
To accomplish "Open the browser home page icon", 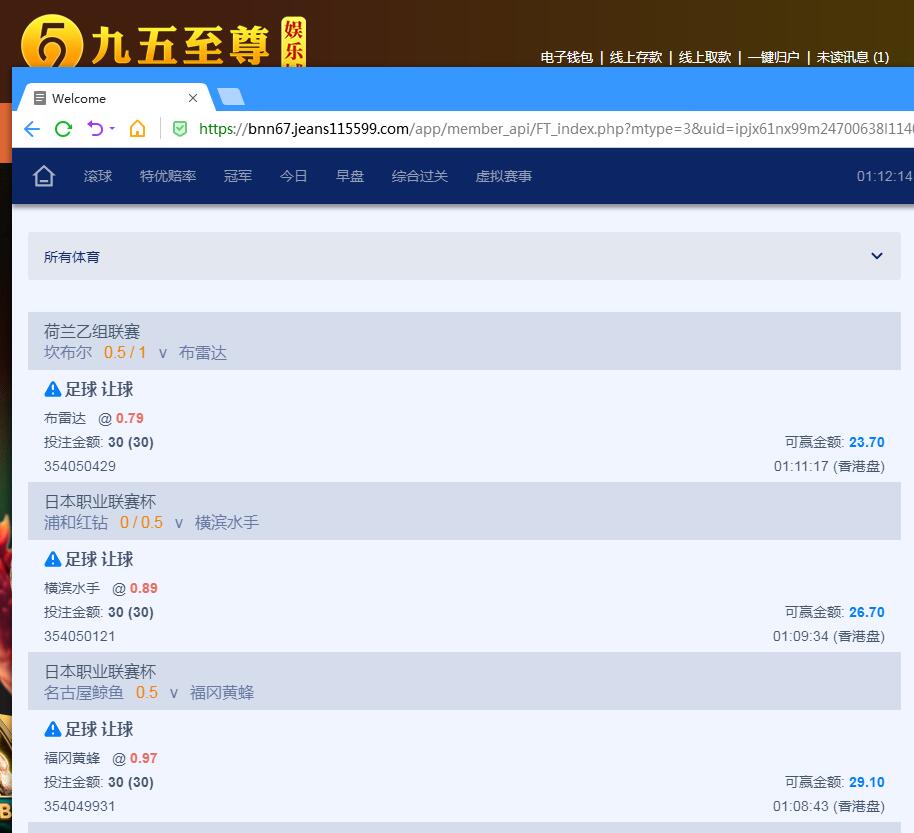I will pos(138,129).
